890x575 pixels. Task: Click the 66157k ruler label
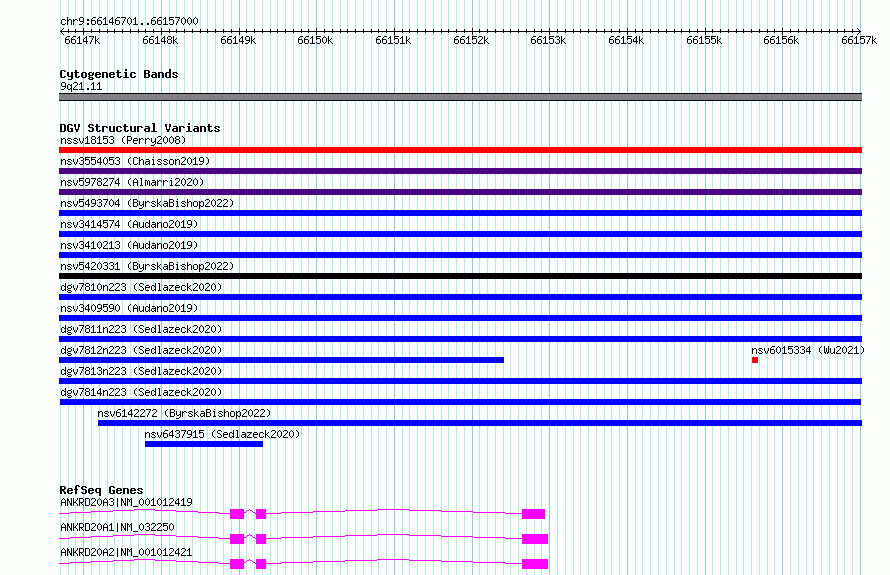pos(859,40)
